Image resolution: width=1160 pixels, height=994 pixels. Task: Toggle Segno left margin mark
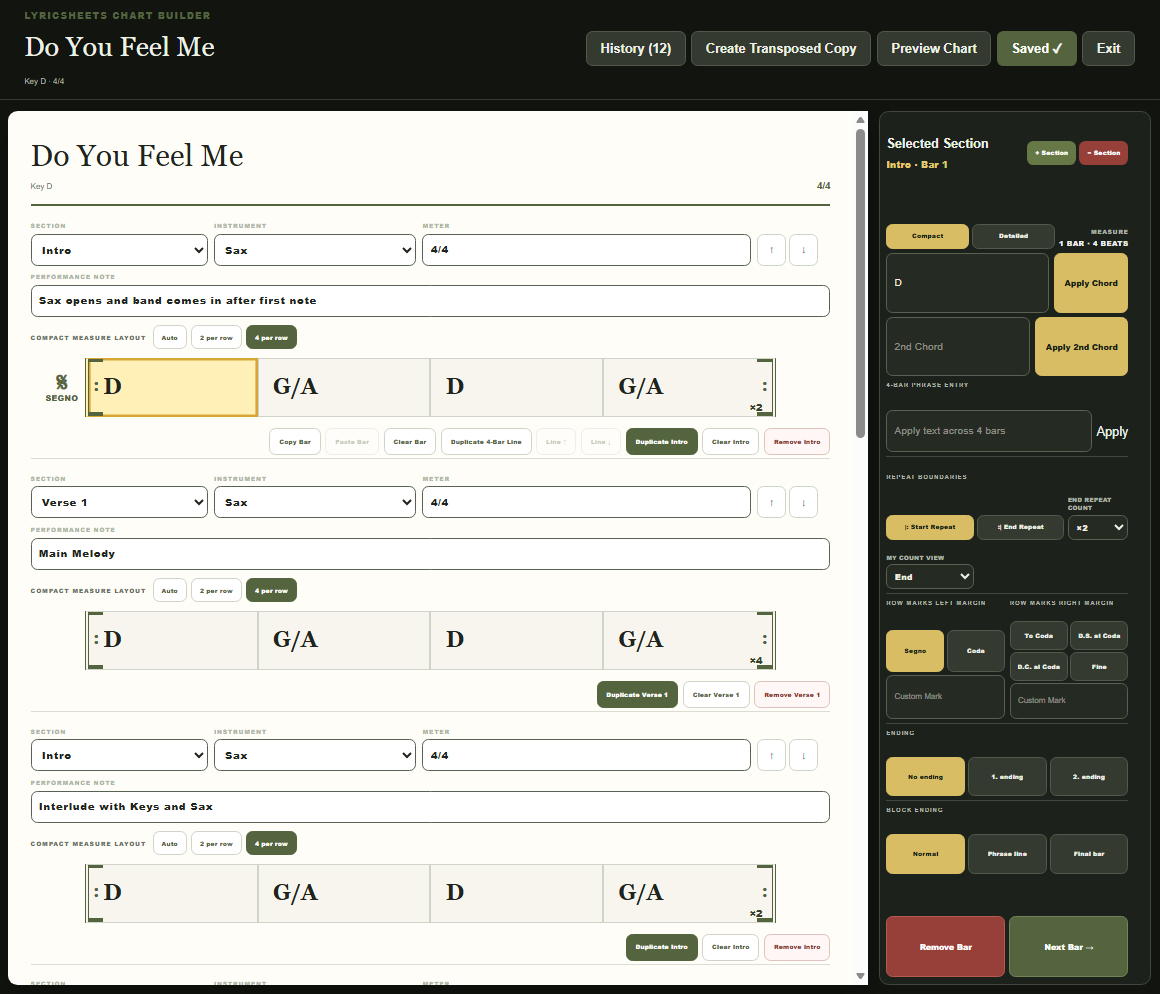pyautogui.click(x=915, y=651)
